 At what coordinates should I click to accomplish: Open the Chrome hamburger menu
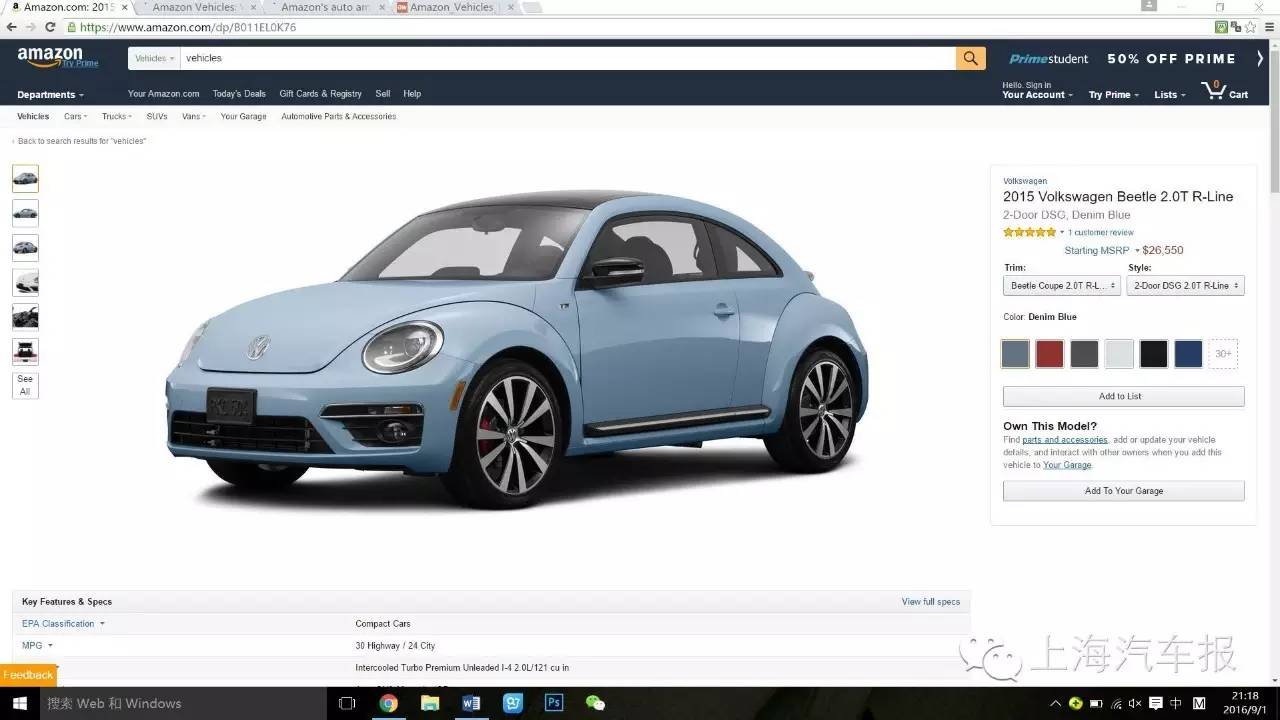tap(1270, 27)
